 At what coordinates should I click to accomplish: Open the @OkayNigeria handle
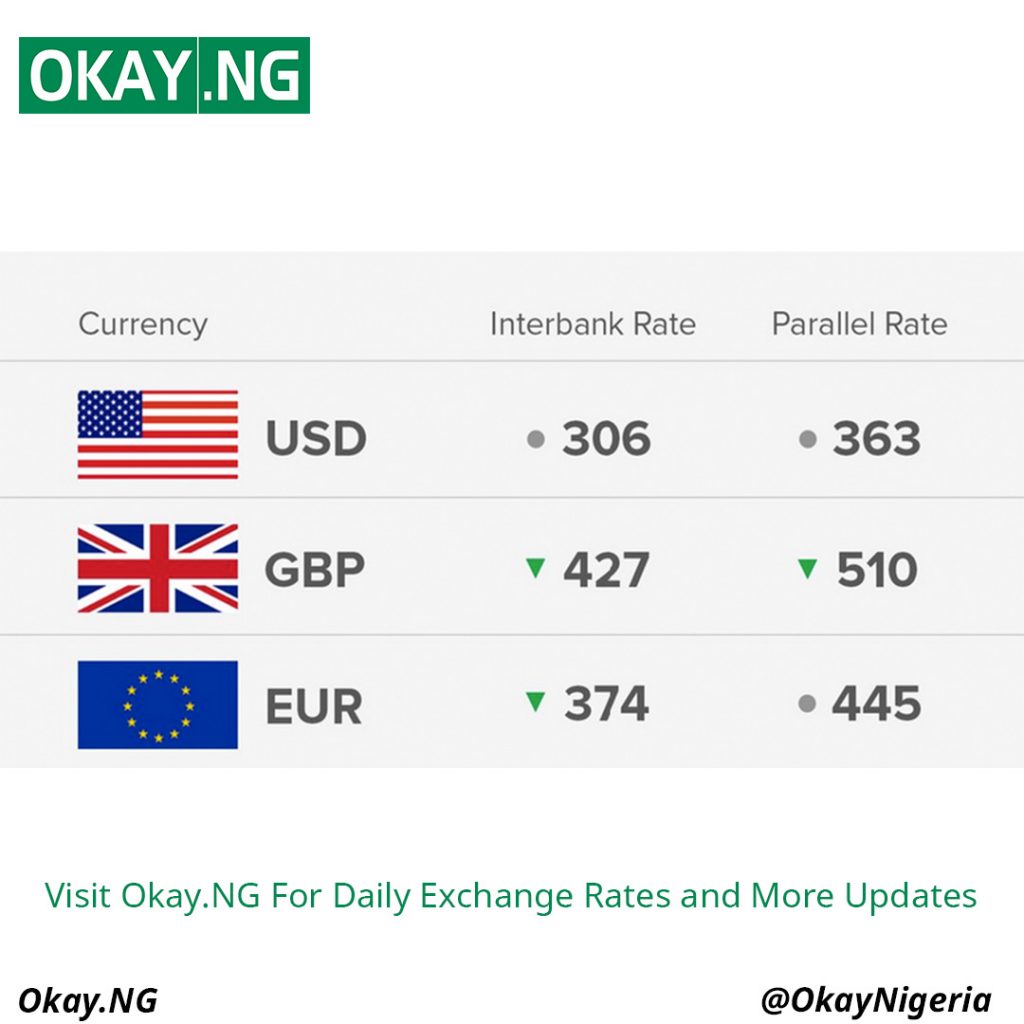[x=876, y=1000]
